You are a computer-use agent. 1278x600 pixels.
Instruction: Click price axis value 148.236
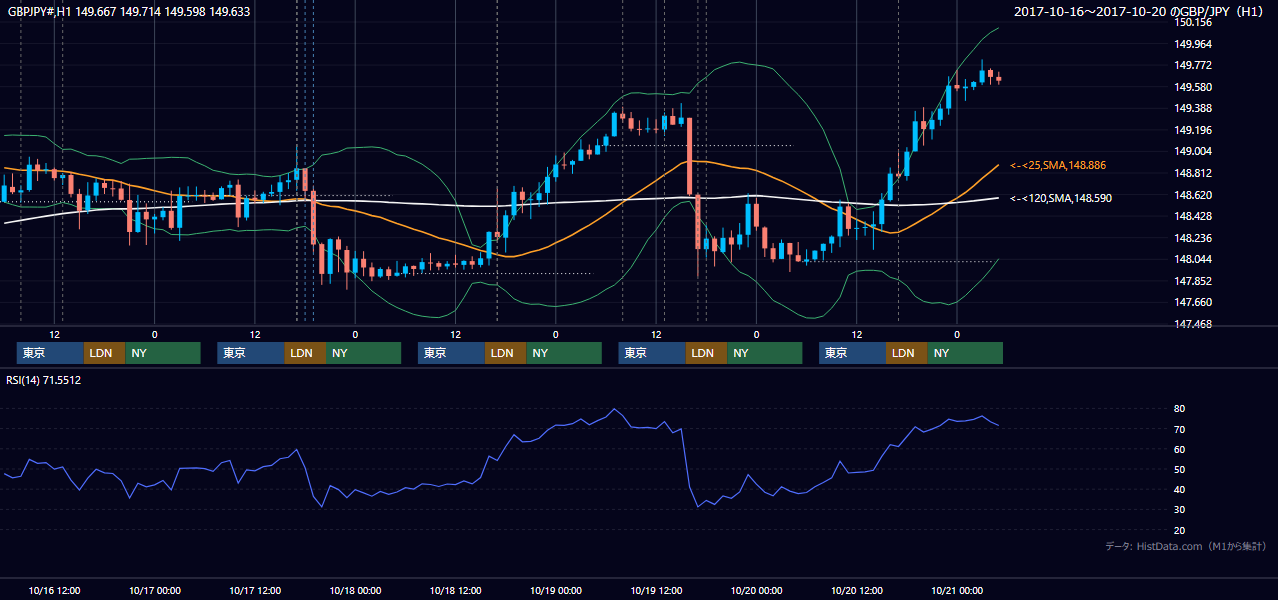(1192, 238)
